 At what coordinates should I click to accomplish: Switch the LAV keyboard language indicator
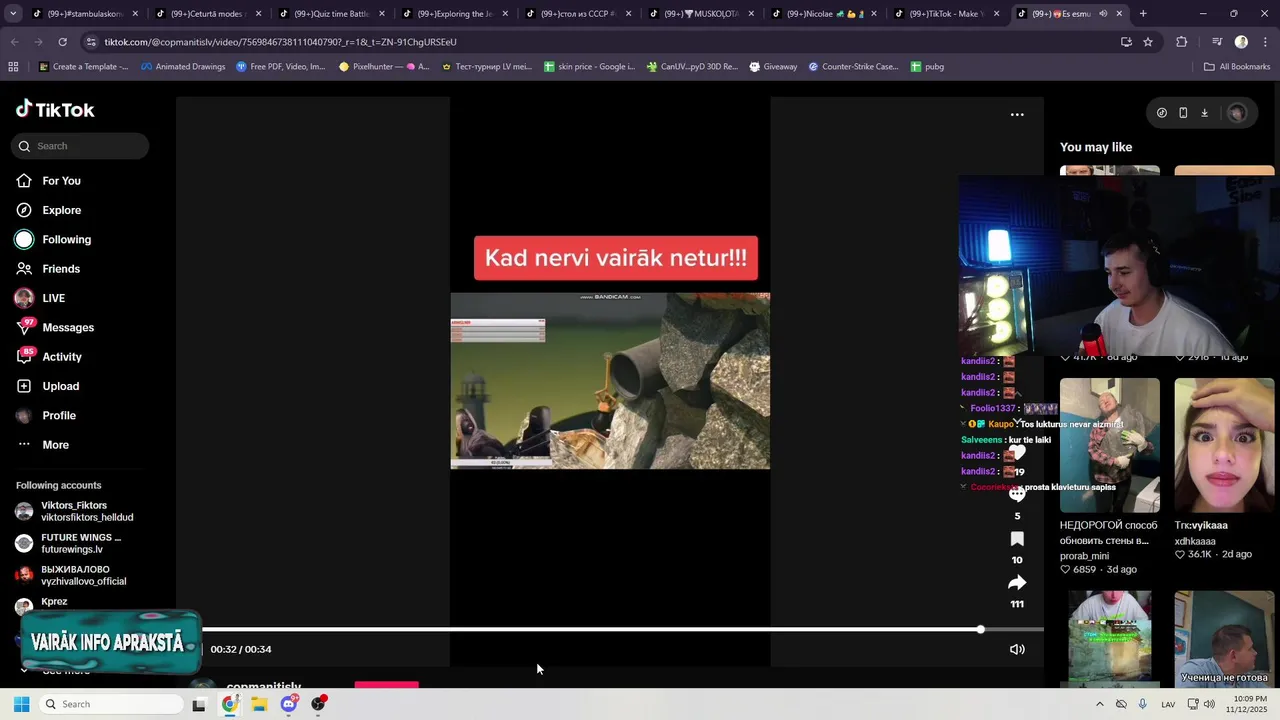click(1168, 705)
